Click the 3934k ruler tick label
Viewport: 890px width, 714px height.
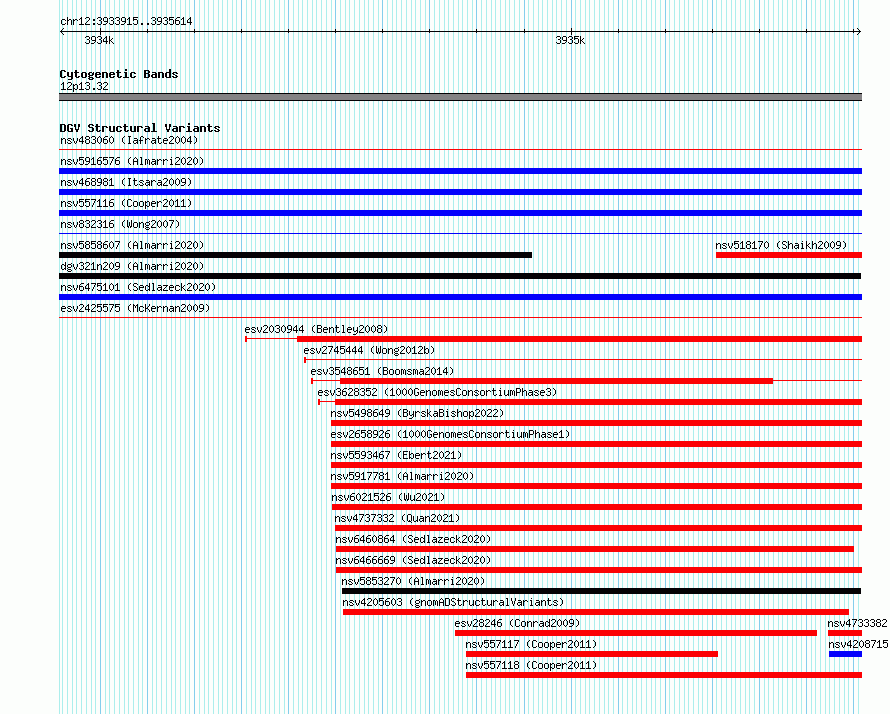point(99,40)
